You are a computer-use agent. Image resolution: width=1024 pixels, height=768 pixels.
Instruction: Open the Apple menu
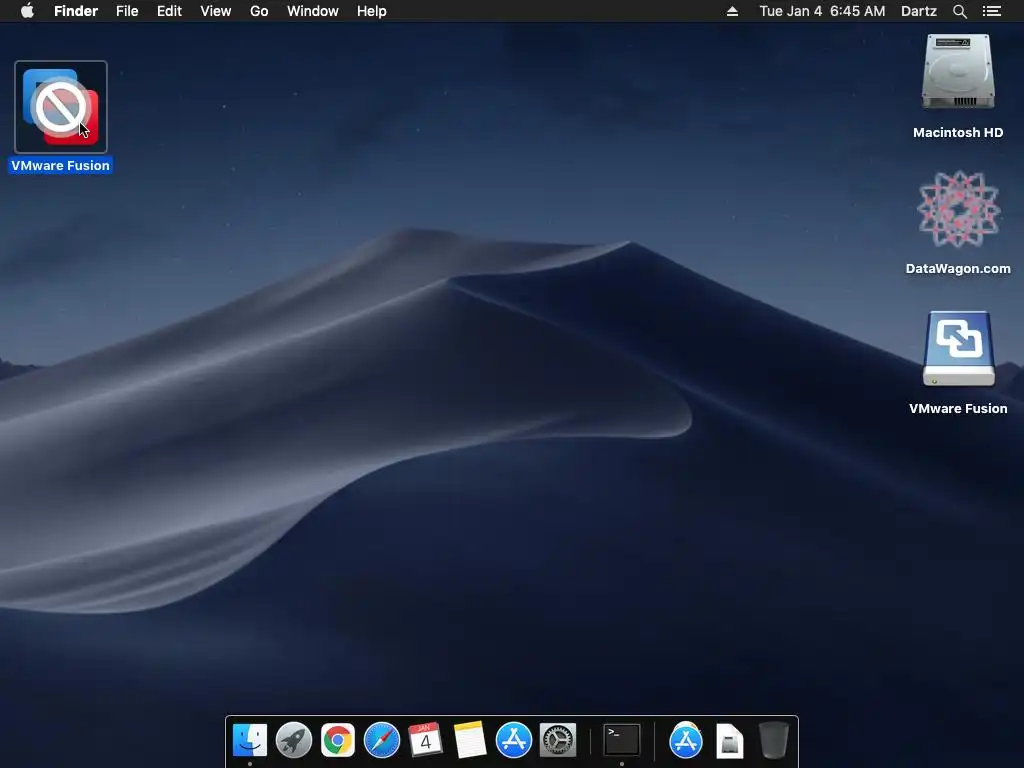pyautogui.click(x=27, y=11)
